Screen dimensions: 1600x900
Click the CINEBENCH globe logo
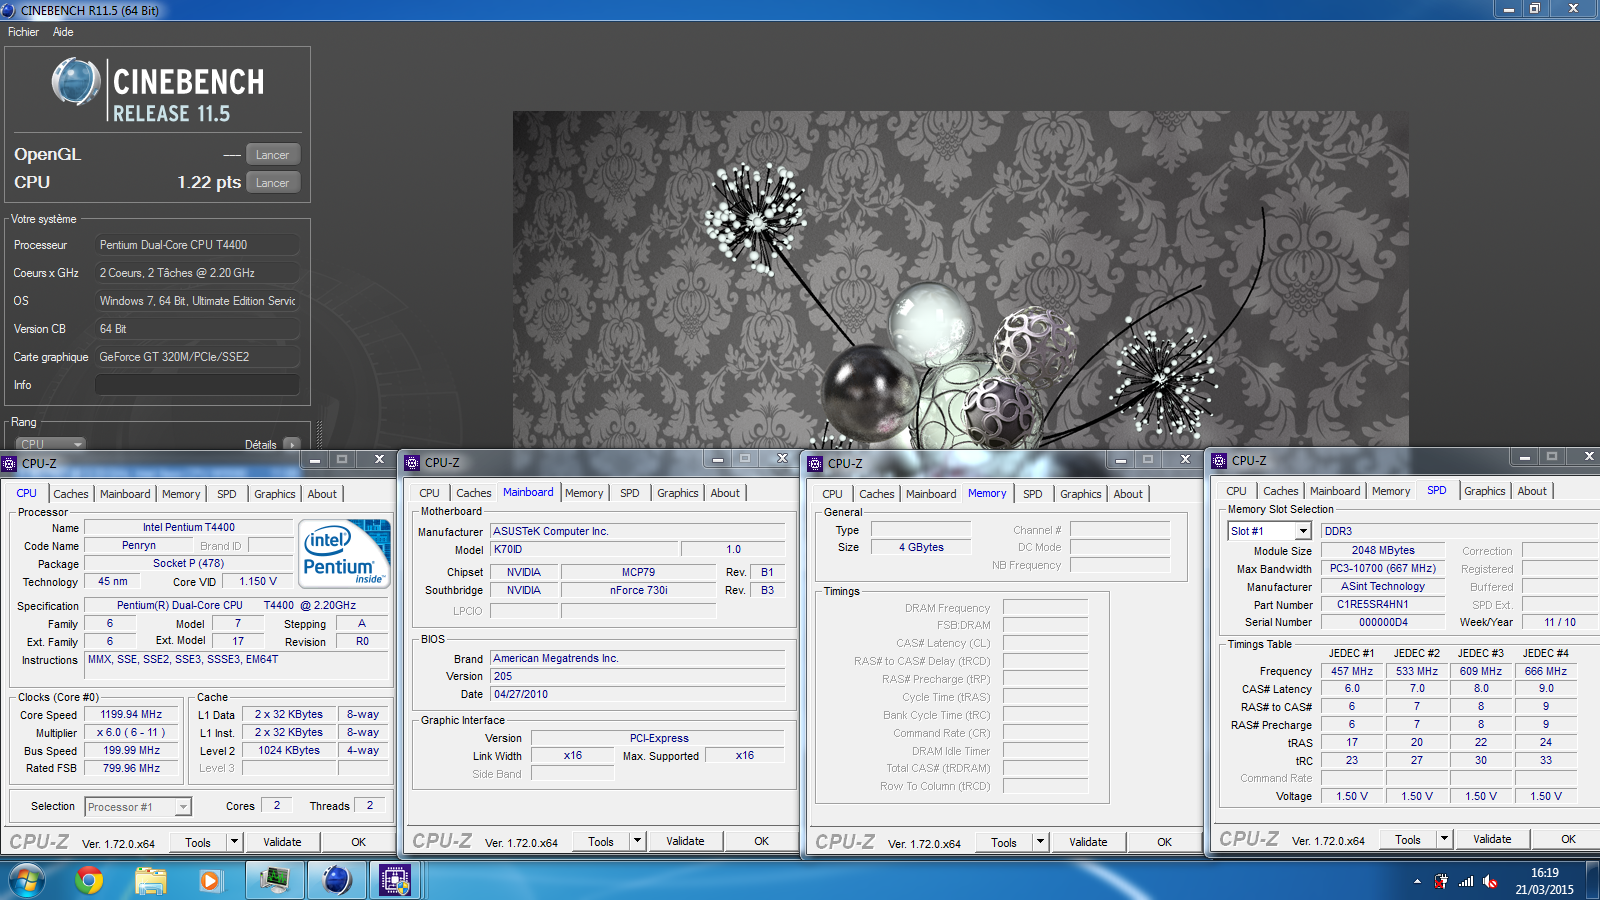(76, 82)
